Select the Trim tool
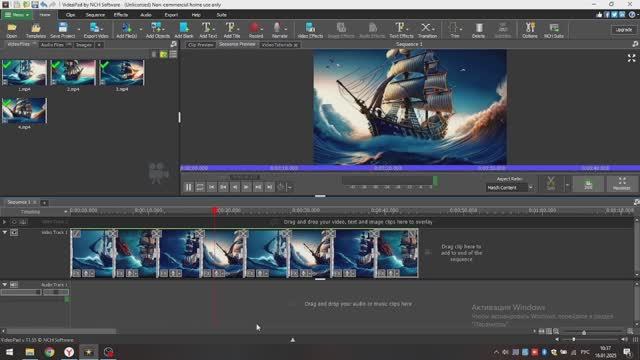 [x=454, y=30]
